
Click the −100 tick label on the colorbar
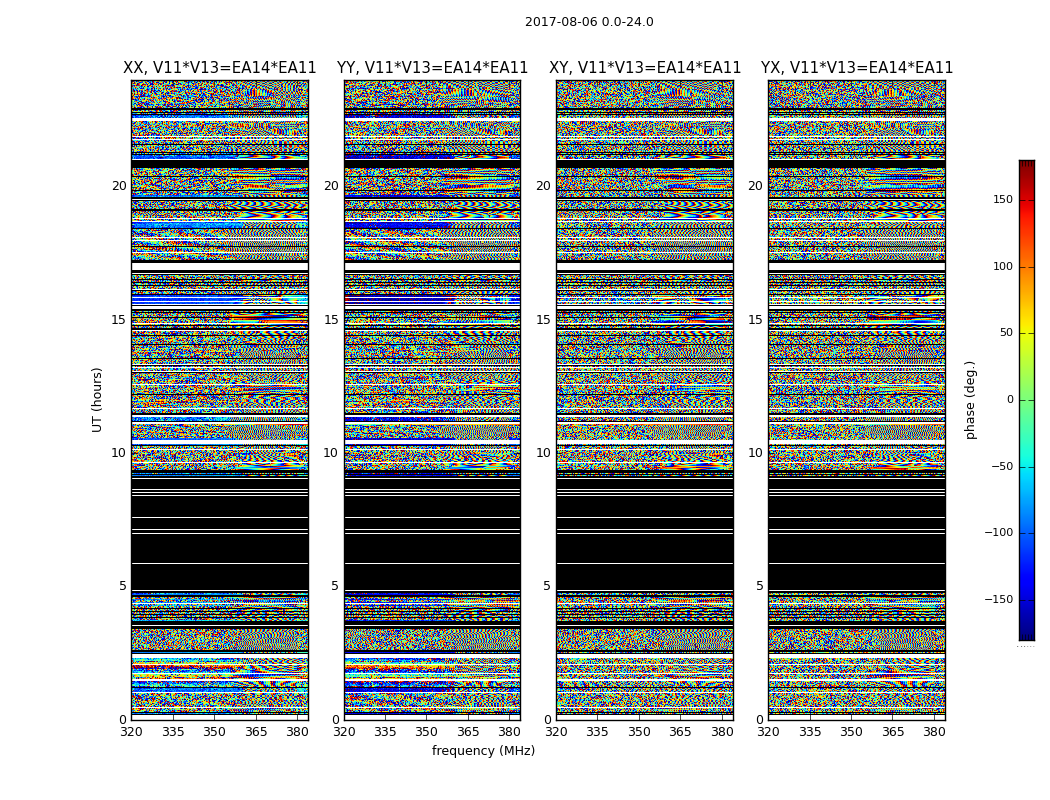pyautogui.click(x=998, y=533)
